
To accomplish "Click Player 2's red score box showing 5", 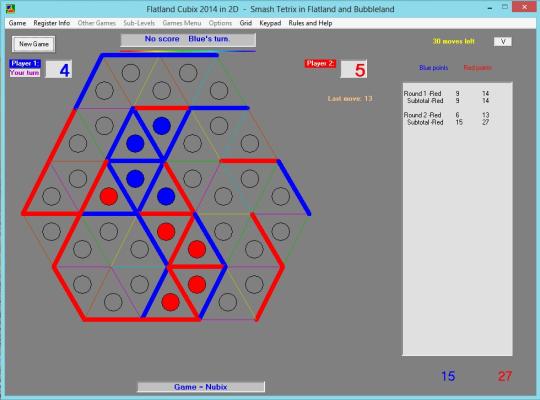I will (x=354, y=70).
